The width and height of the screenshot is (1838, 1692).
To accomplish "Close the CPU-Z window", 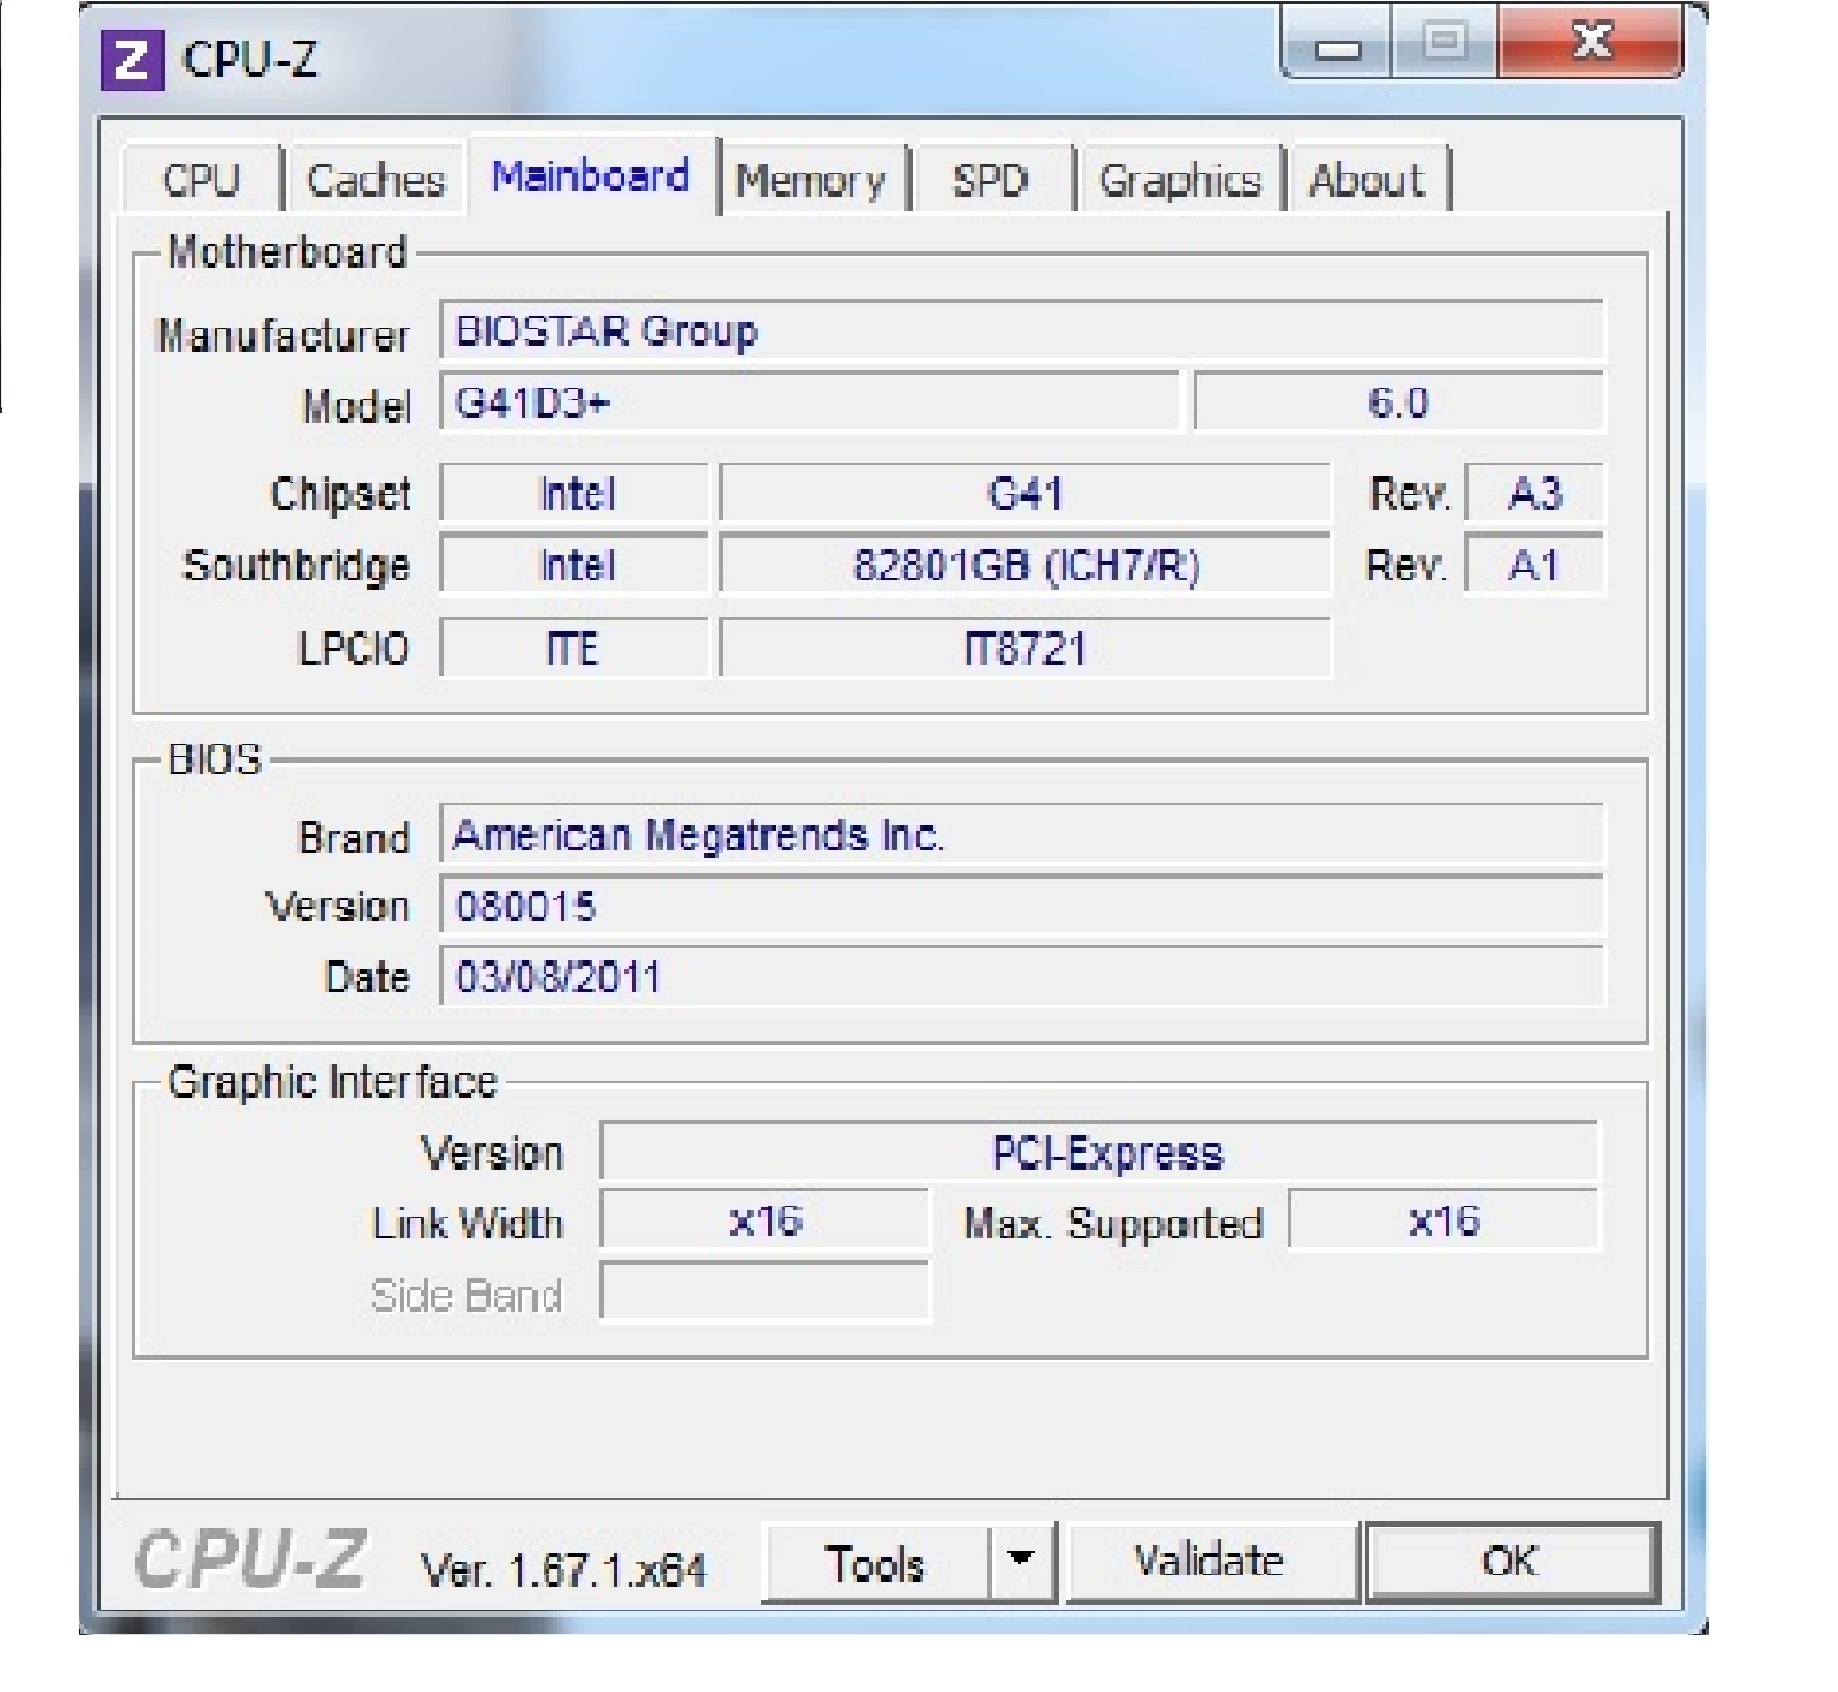I will click(x=1590, y=42).
